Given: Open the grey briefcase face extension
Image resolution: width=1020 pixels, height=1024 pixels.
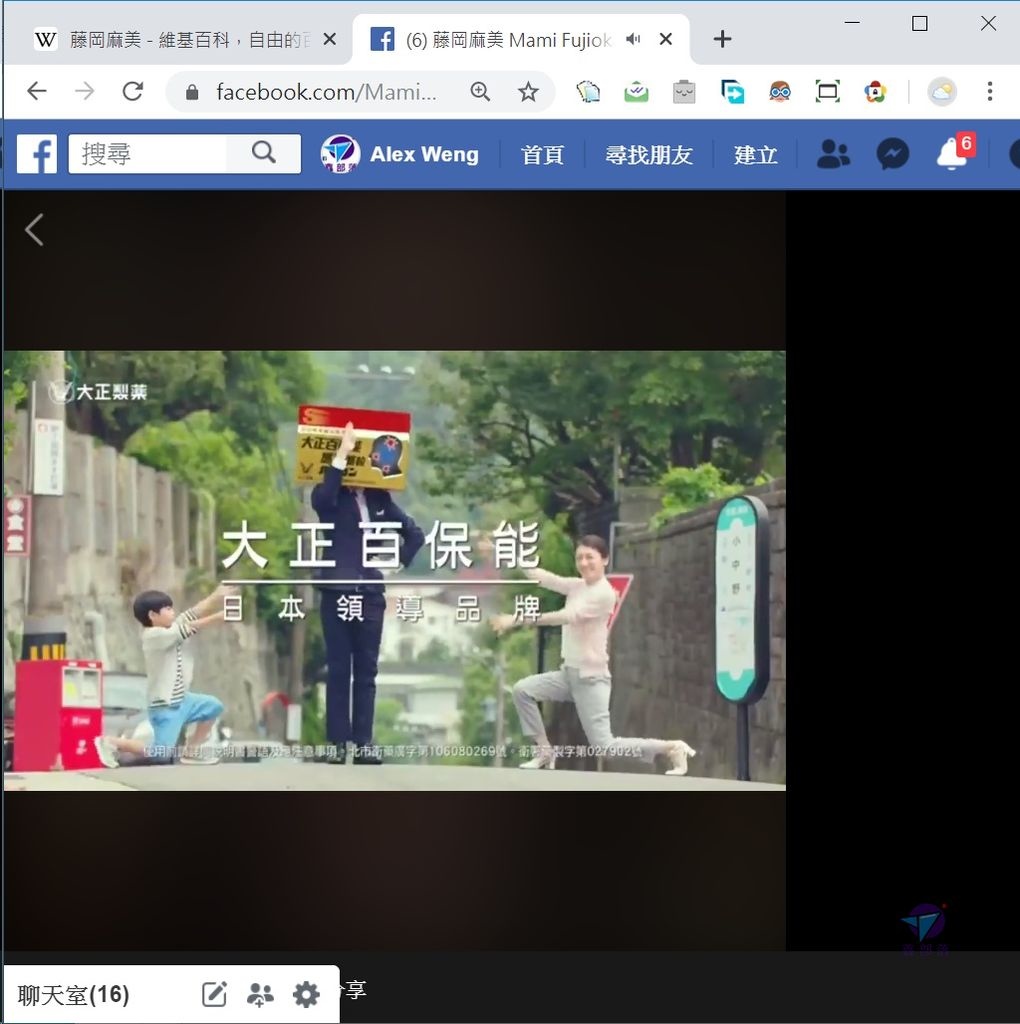Looking at the screenshot, I should tap(684, 91).
